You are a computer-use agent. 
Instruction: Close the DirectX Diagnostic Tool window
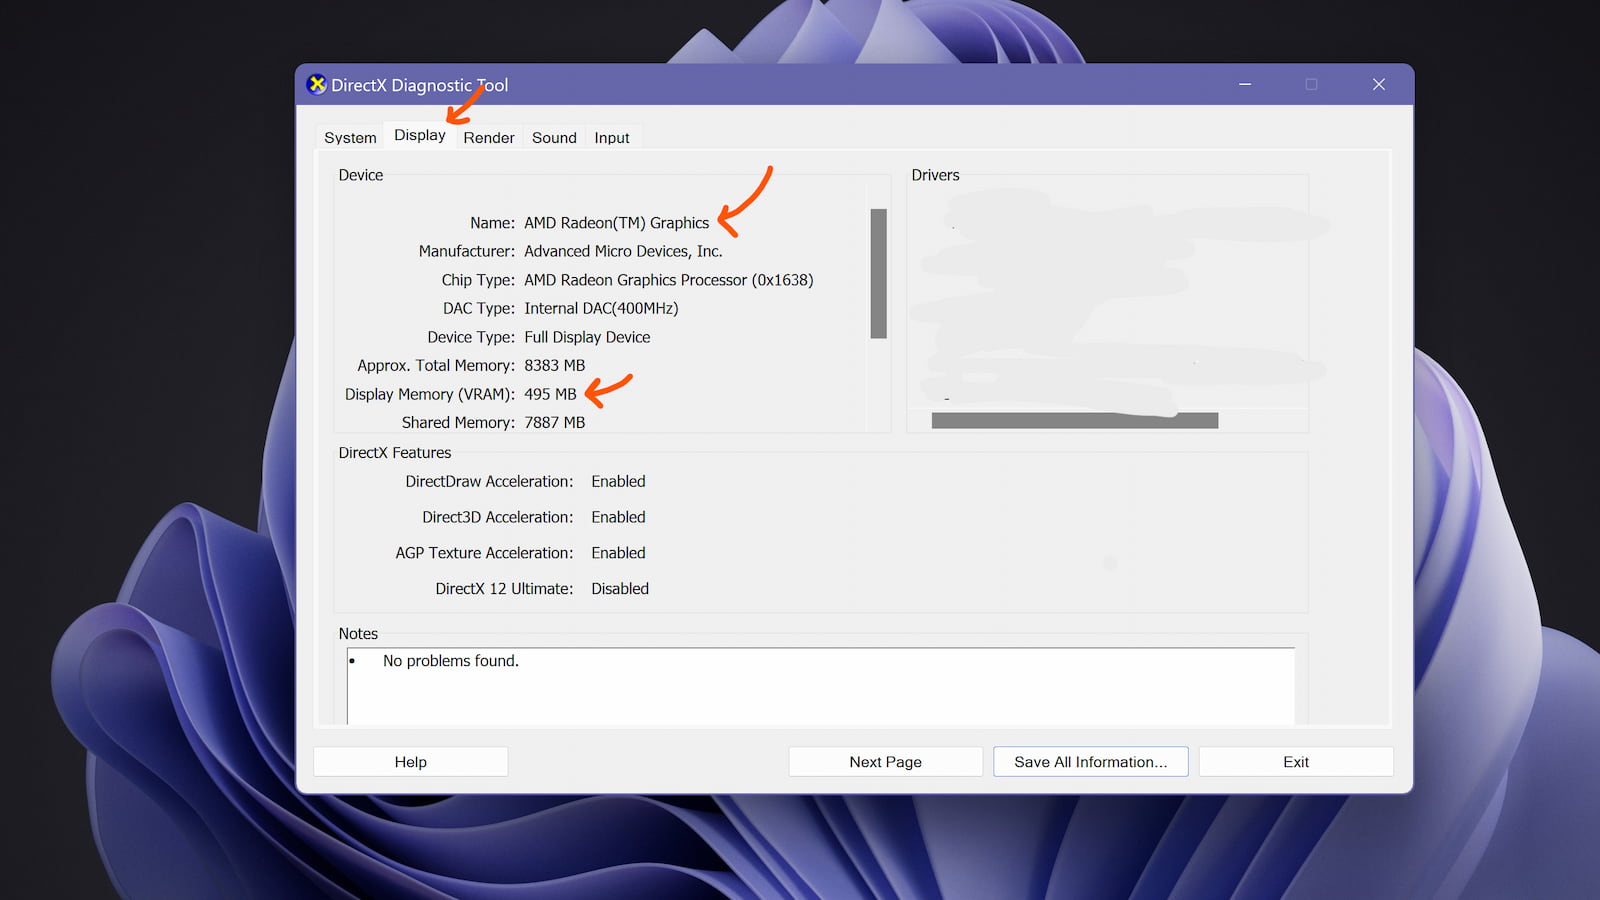click(1378, 85)
